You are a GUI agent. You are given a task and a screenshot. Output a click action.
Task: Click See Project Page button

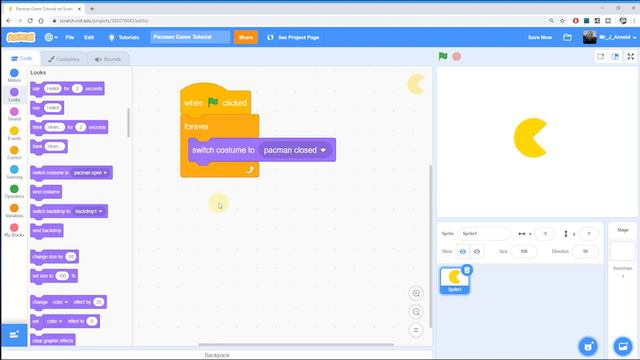(x=293, y=37)
